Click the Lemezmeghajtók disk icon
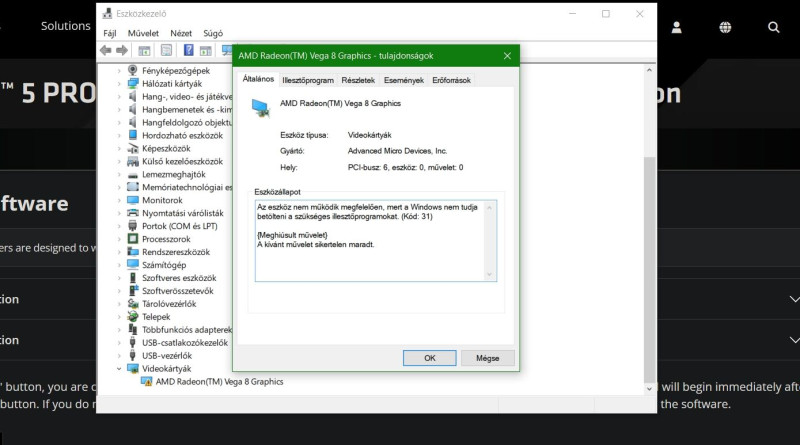 tap(133, 174)
